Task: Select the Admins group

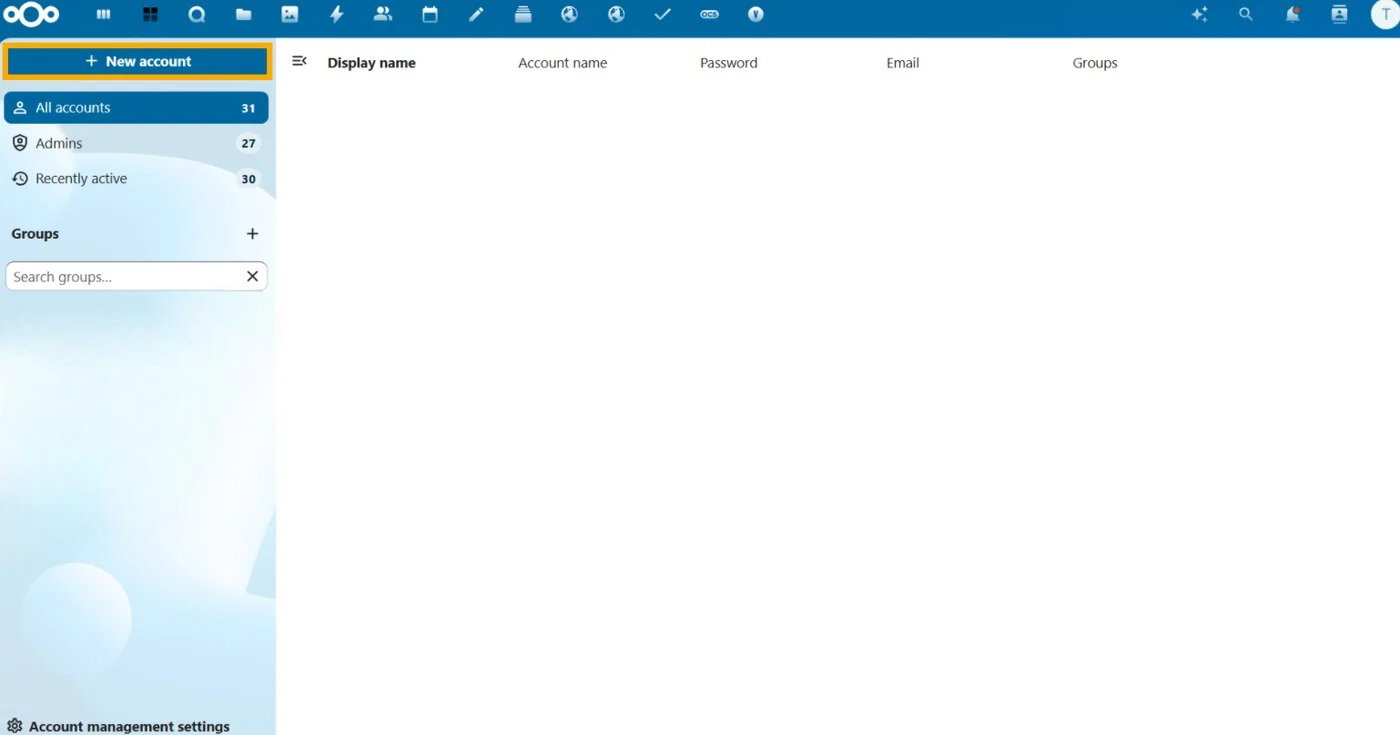Action: click(x=136, y=143)
